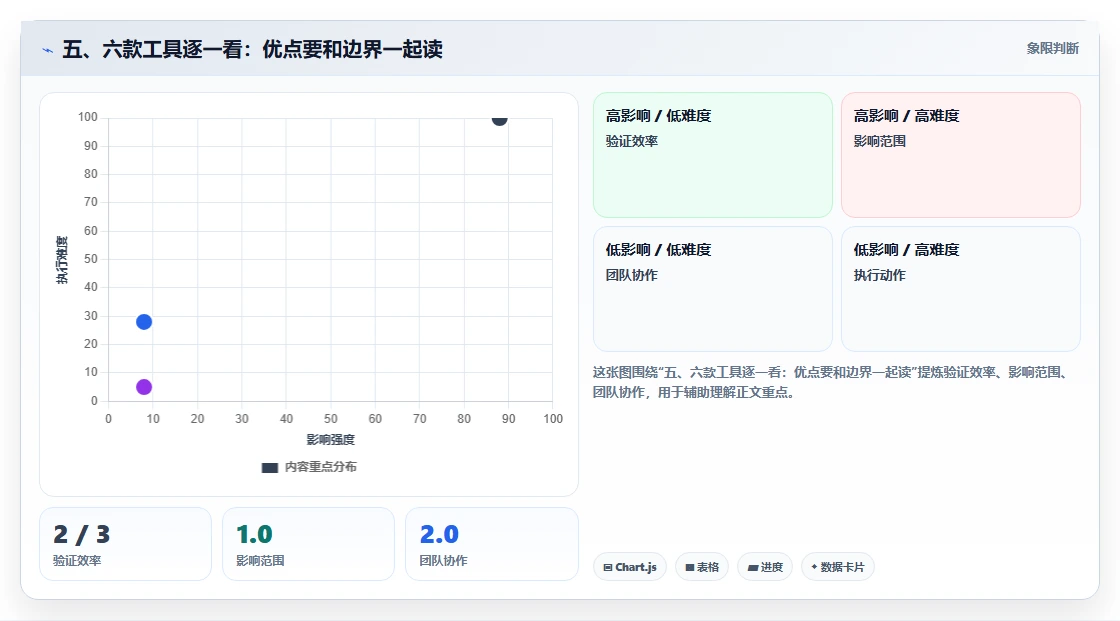Click the 影响范围 text in red card

coord(879,141)
